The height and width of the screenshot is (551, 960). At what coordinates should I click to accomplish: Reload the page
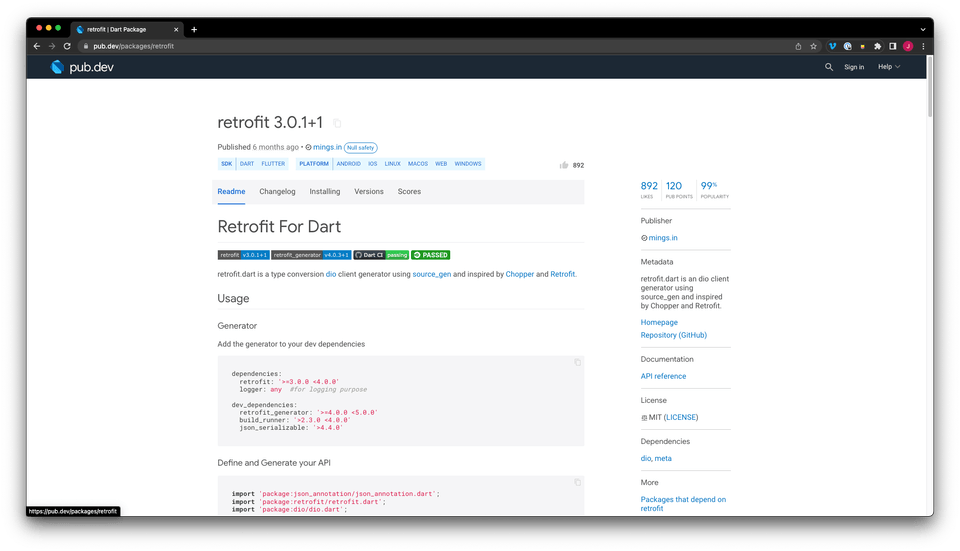point(67,46)
